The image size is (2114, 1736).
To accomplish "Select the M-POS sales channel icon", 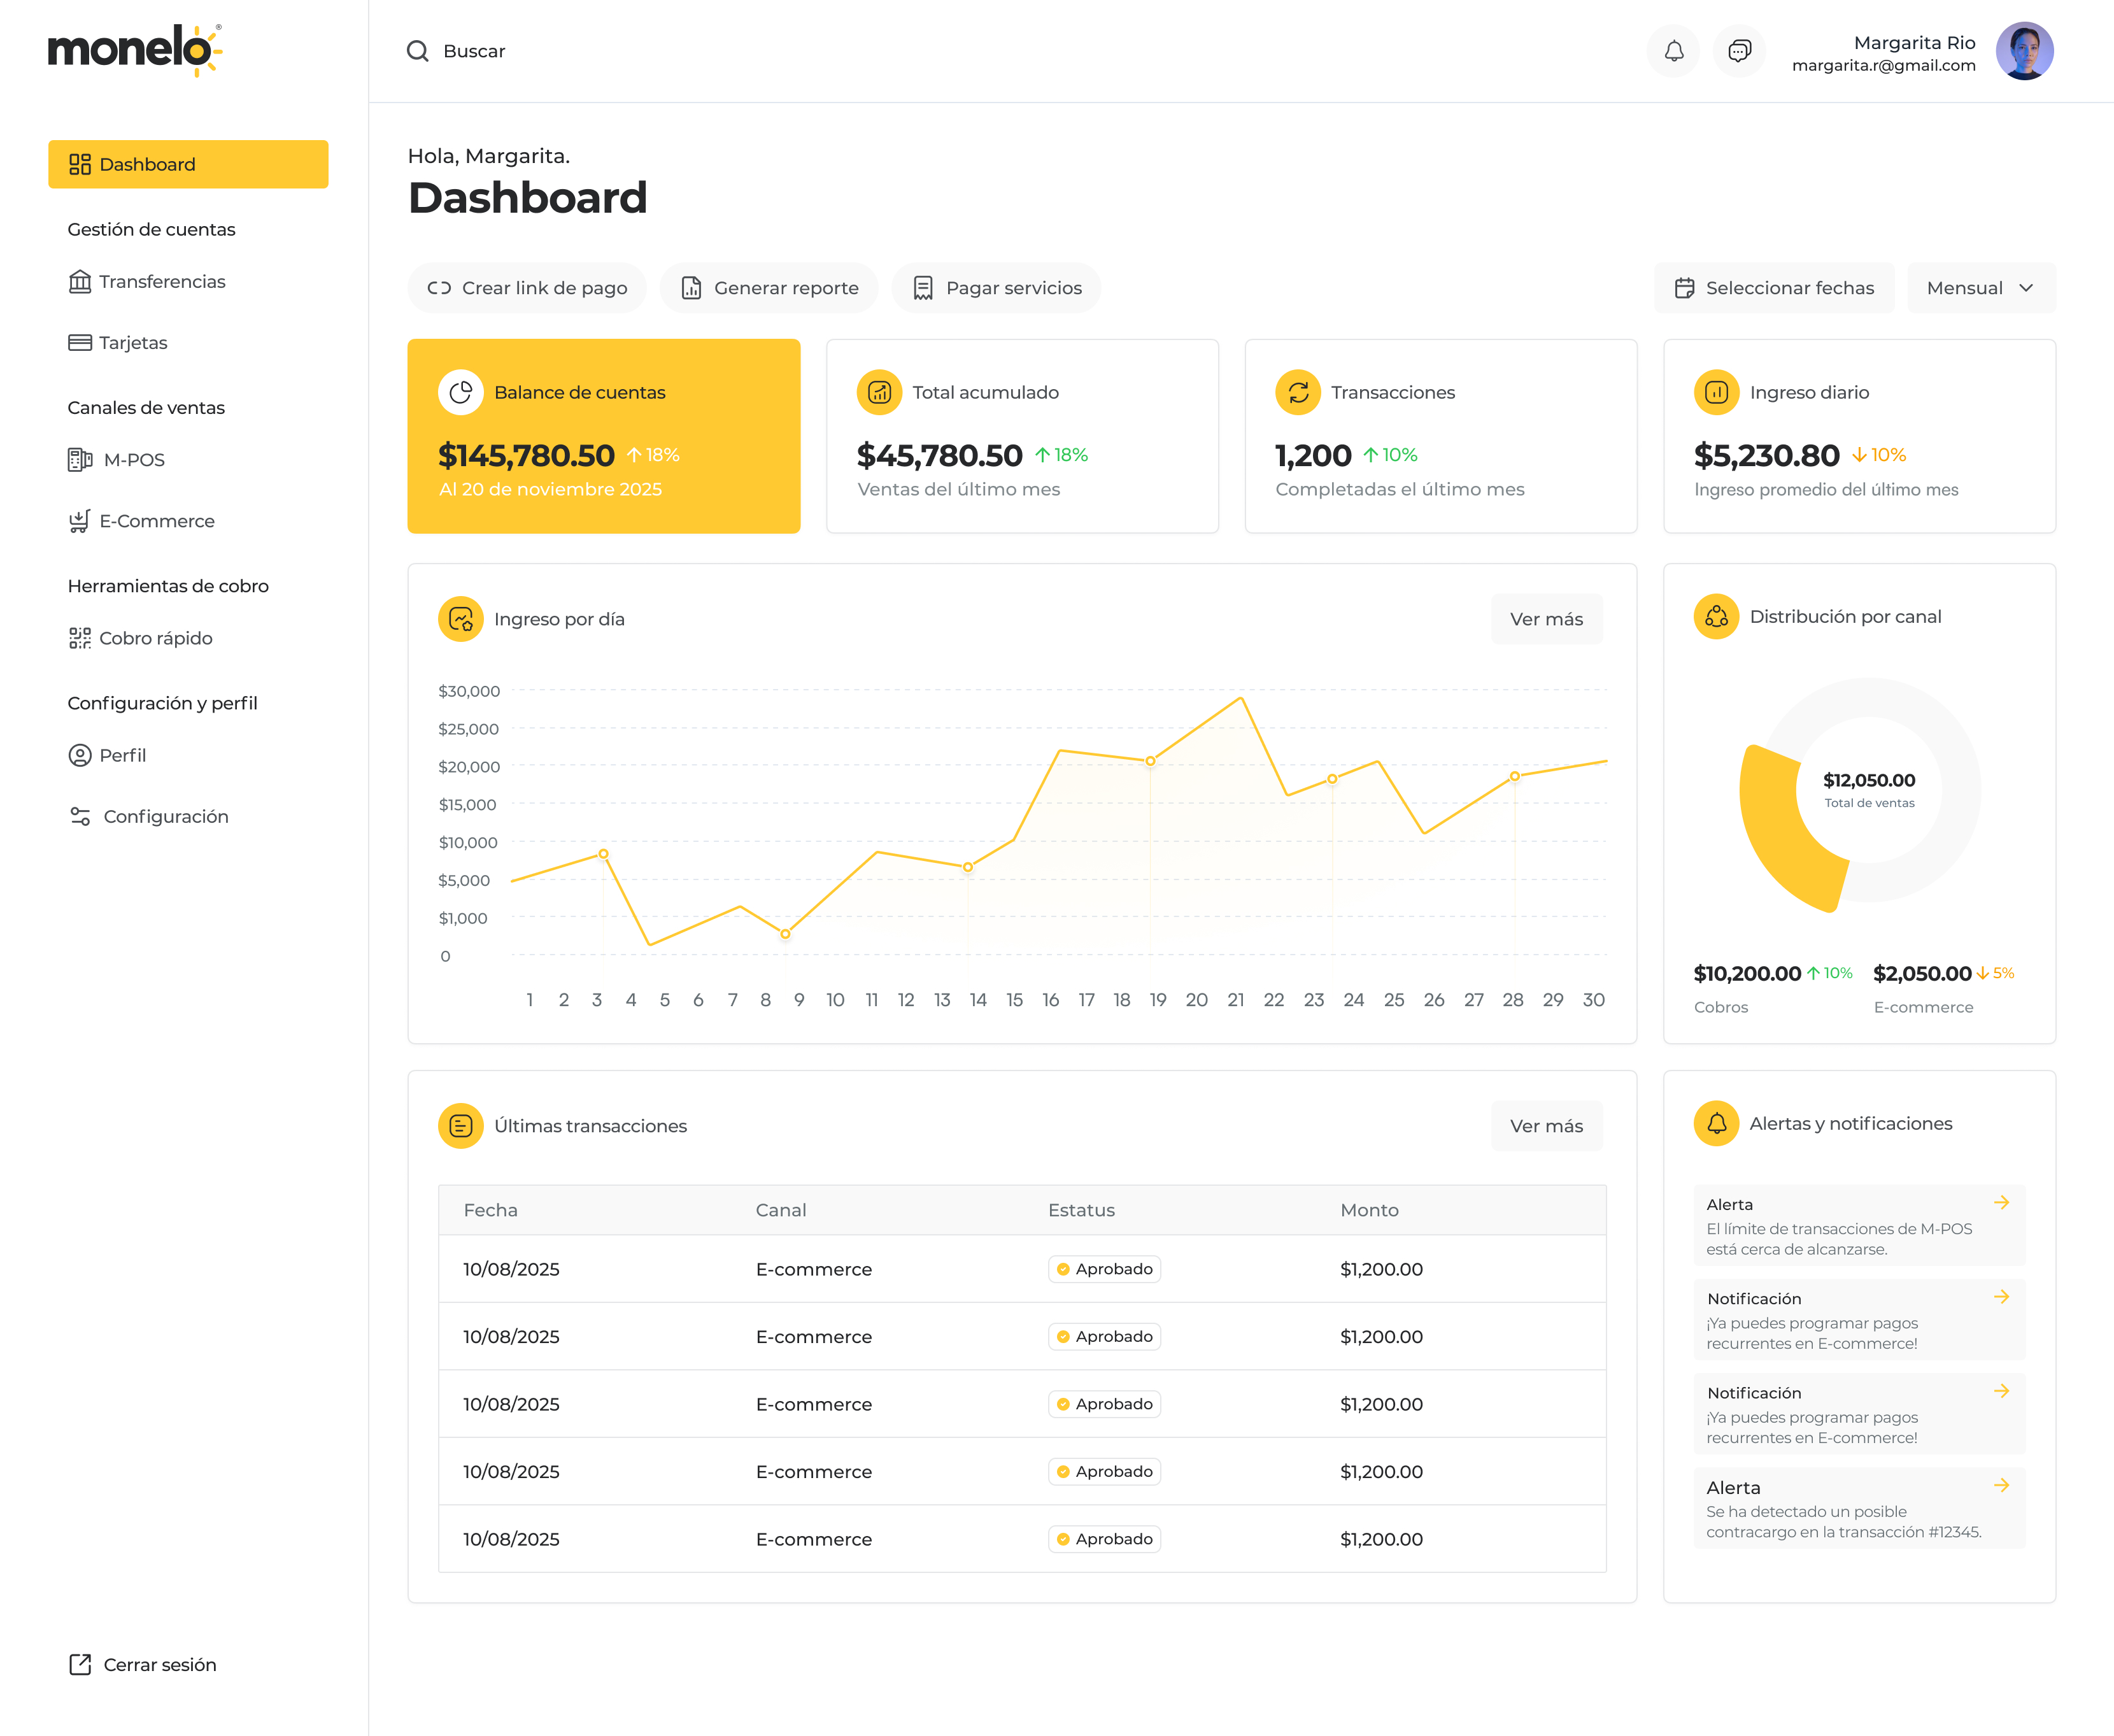I will coord(79,459).
